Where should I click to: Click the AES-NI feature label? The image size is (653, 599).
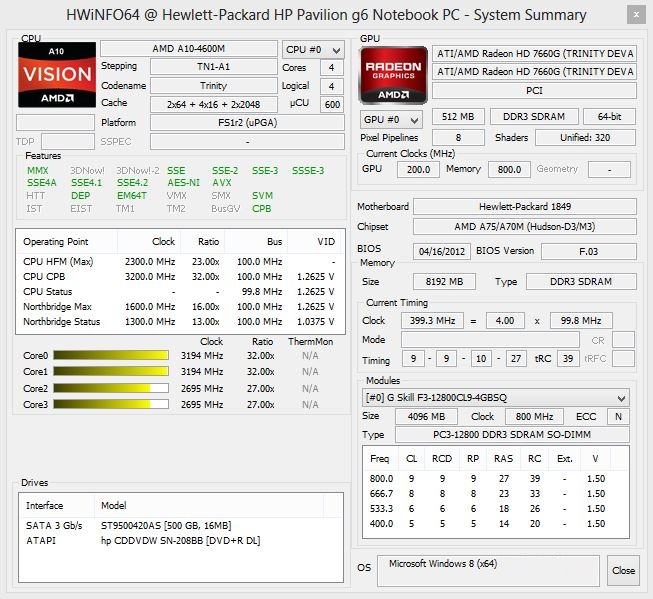(x=184, y=183)
